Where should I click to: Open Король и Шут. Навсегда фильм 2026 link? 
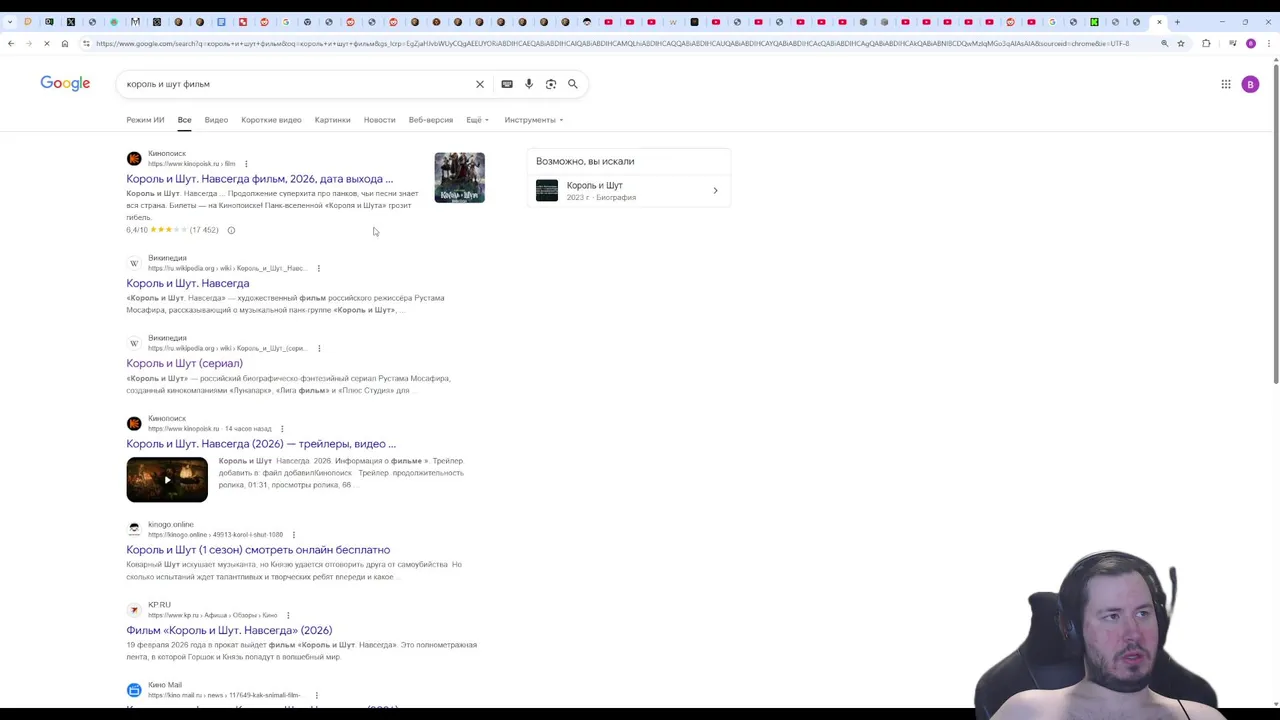(260, 179)
